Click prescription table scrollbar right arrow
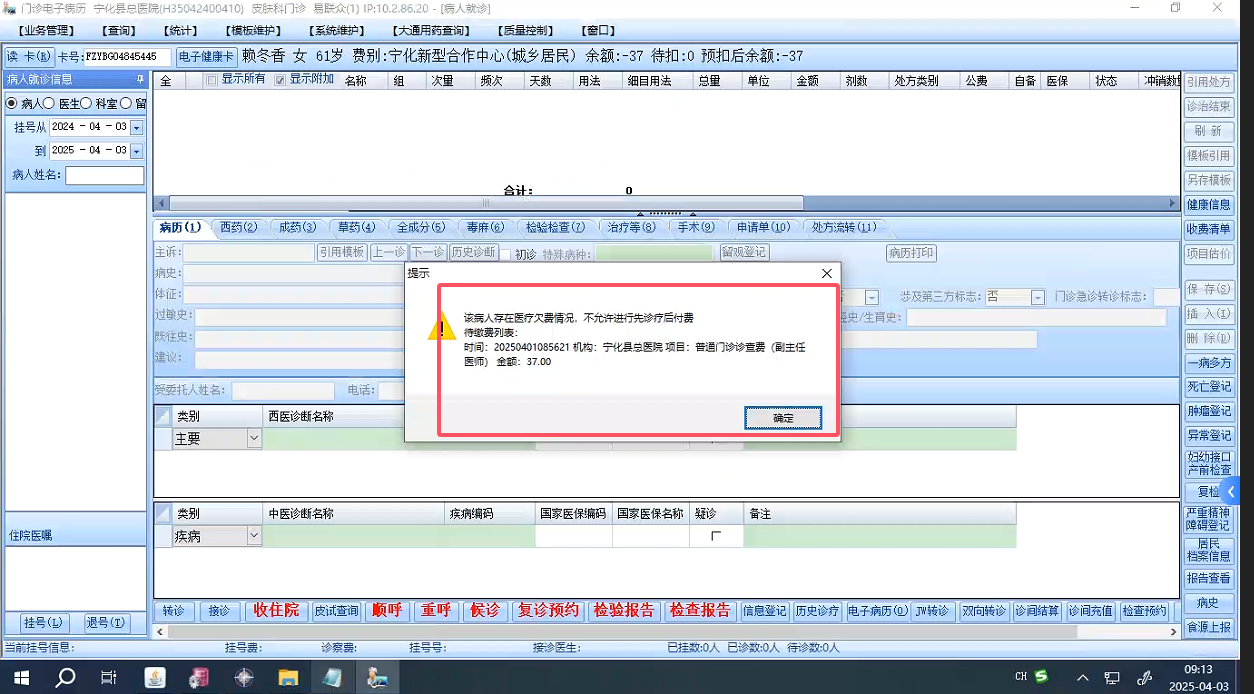 1173,203
